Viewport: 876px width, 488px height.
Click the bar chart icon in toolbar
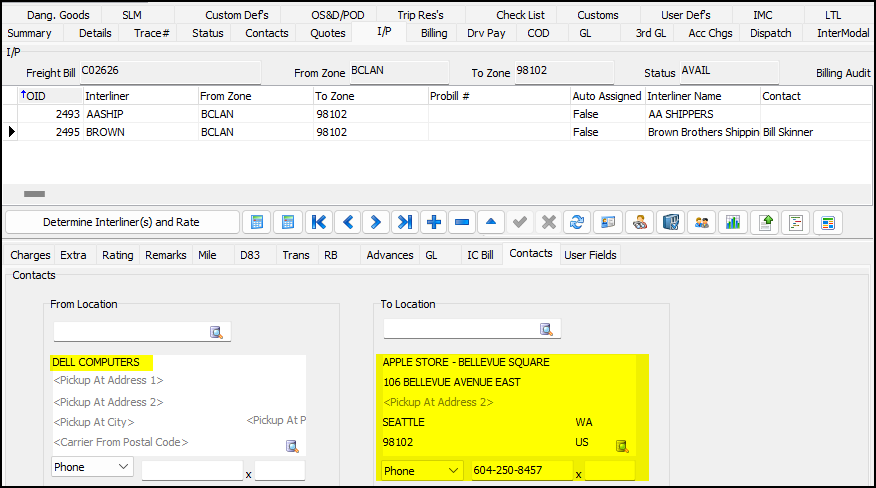[733, 222]
